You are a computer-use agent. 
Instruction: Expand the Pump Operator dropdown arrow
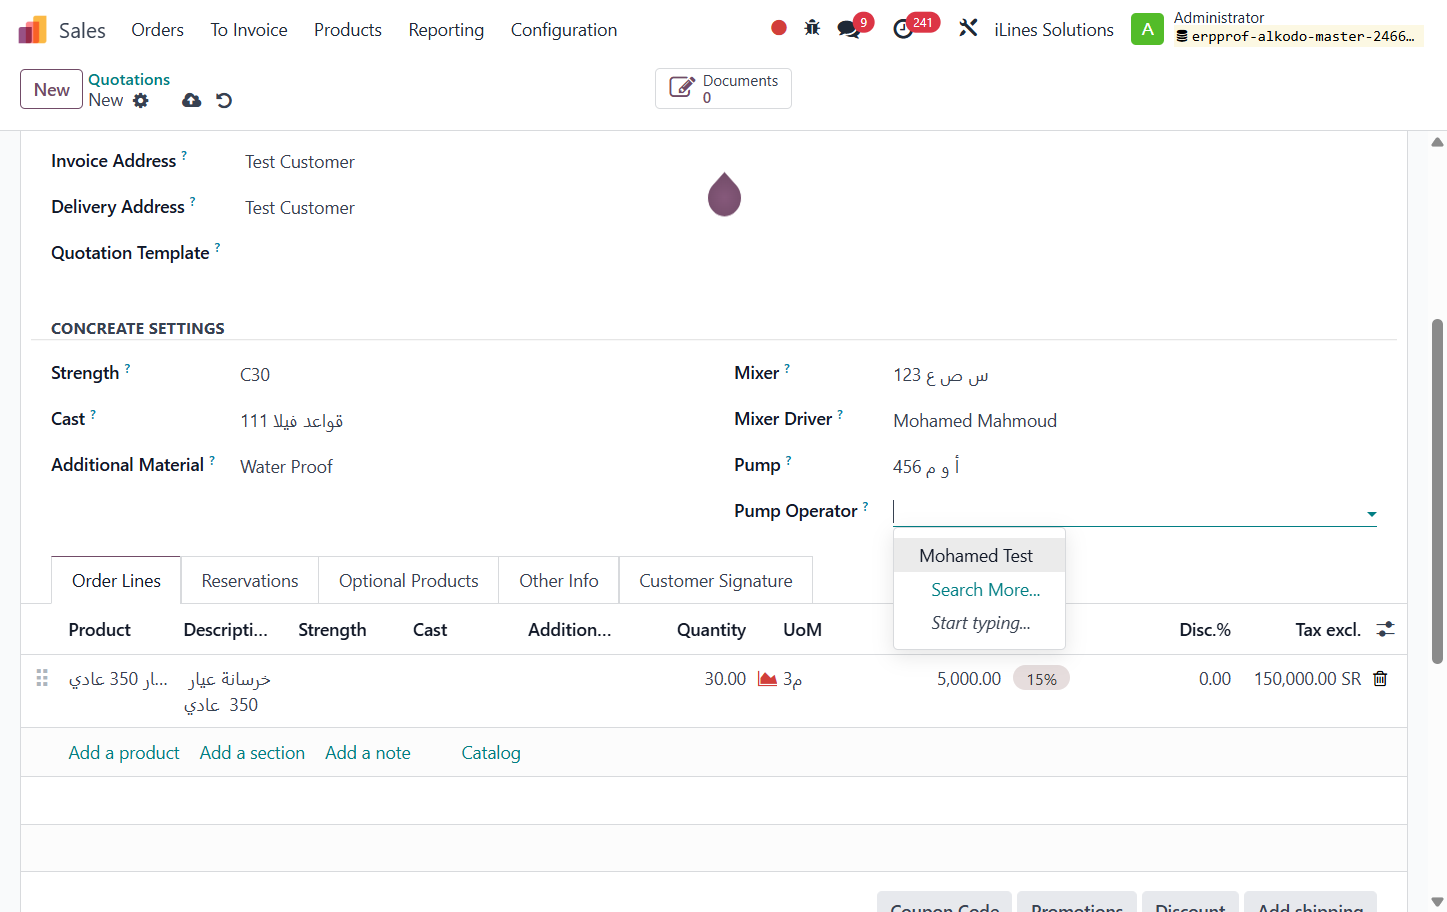coord(1371,514)
